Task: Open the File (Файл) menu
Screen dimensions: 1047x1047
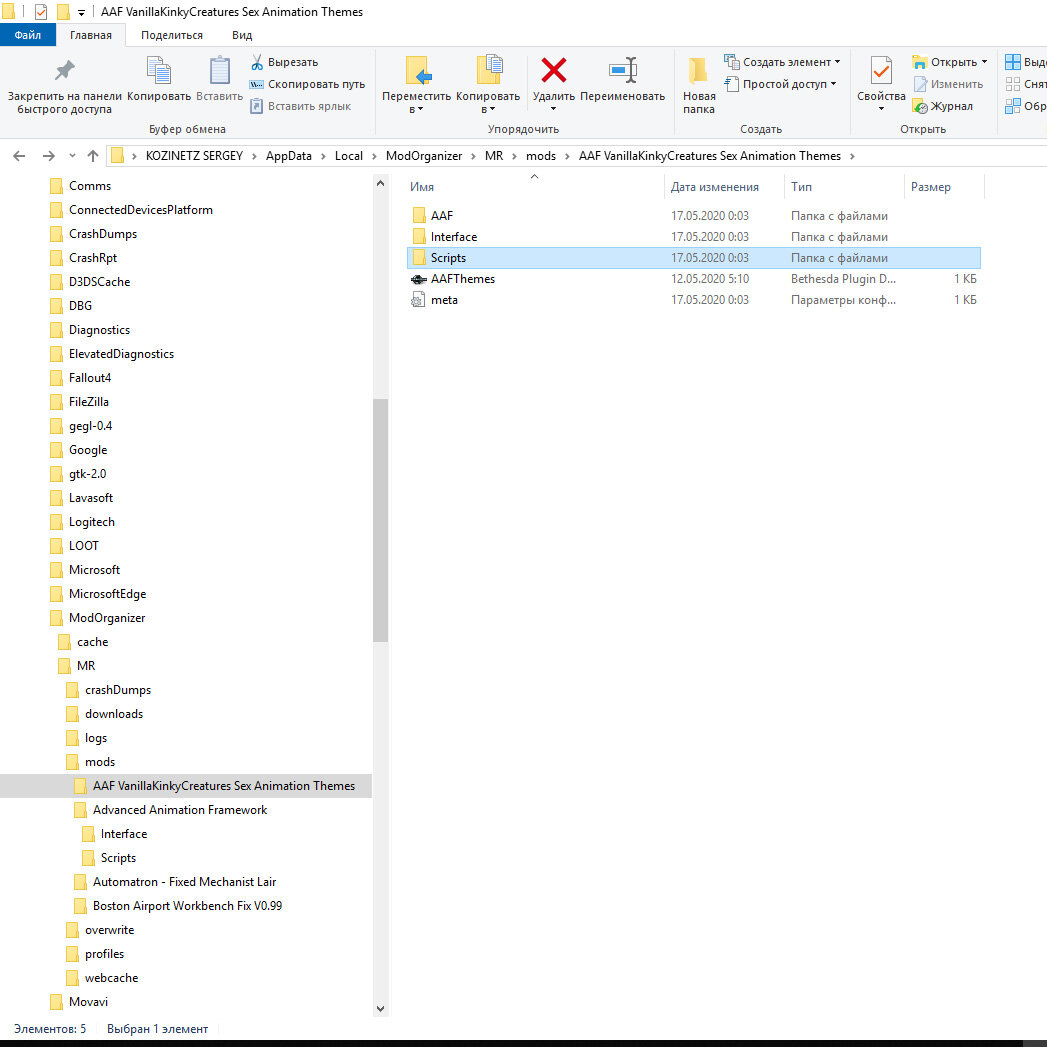Action: tap(28, 35)
